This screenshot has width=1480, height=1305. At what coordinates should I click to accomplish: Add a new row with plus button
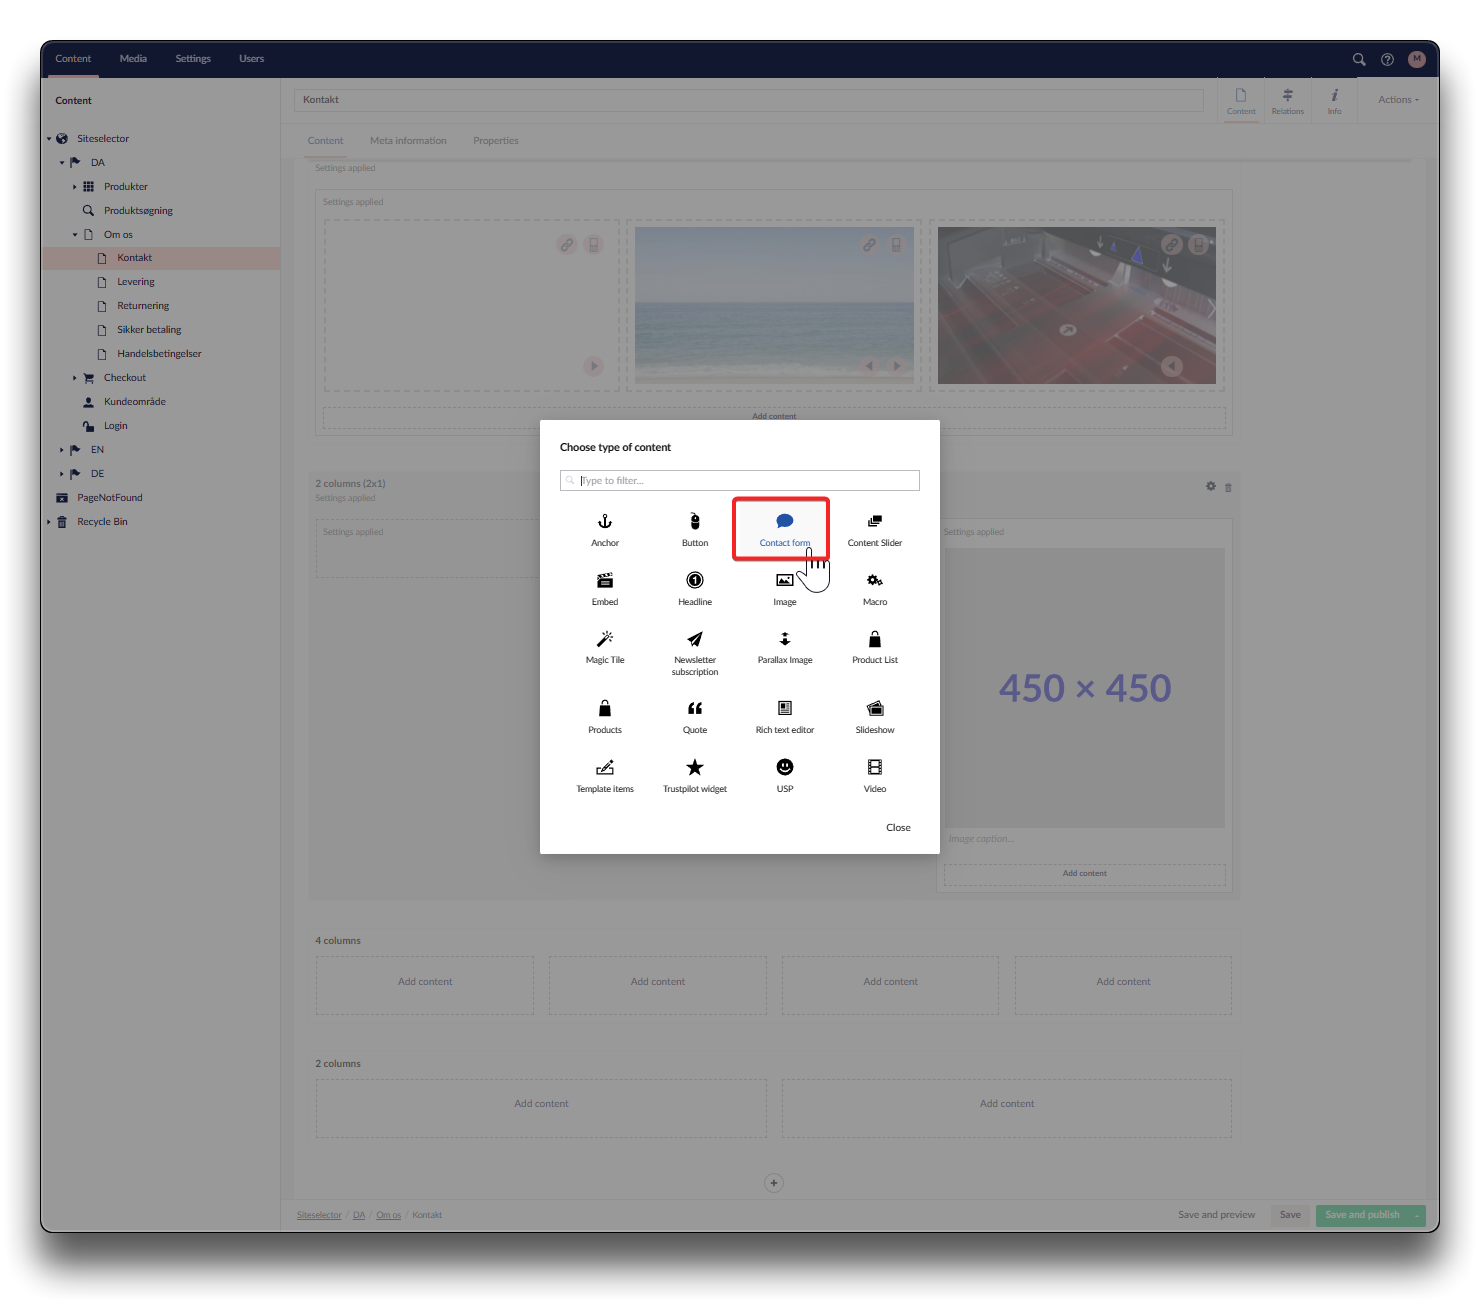click(x=773, y=1182)
